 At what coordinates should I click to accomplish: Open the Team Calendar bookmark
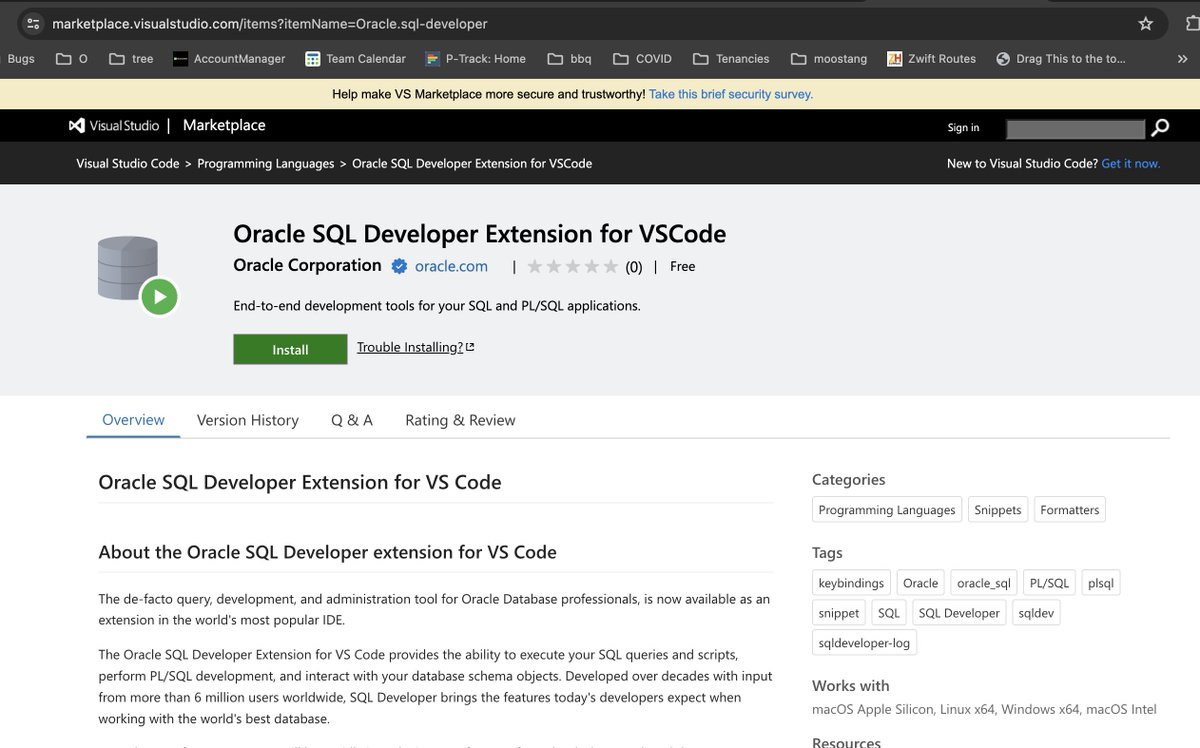tap(355, 59)
